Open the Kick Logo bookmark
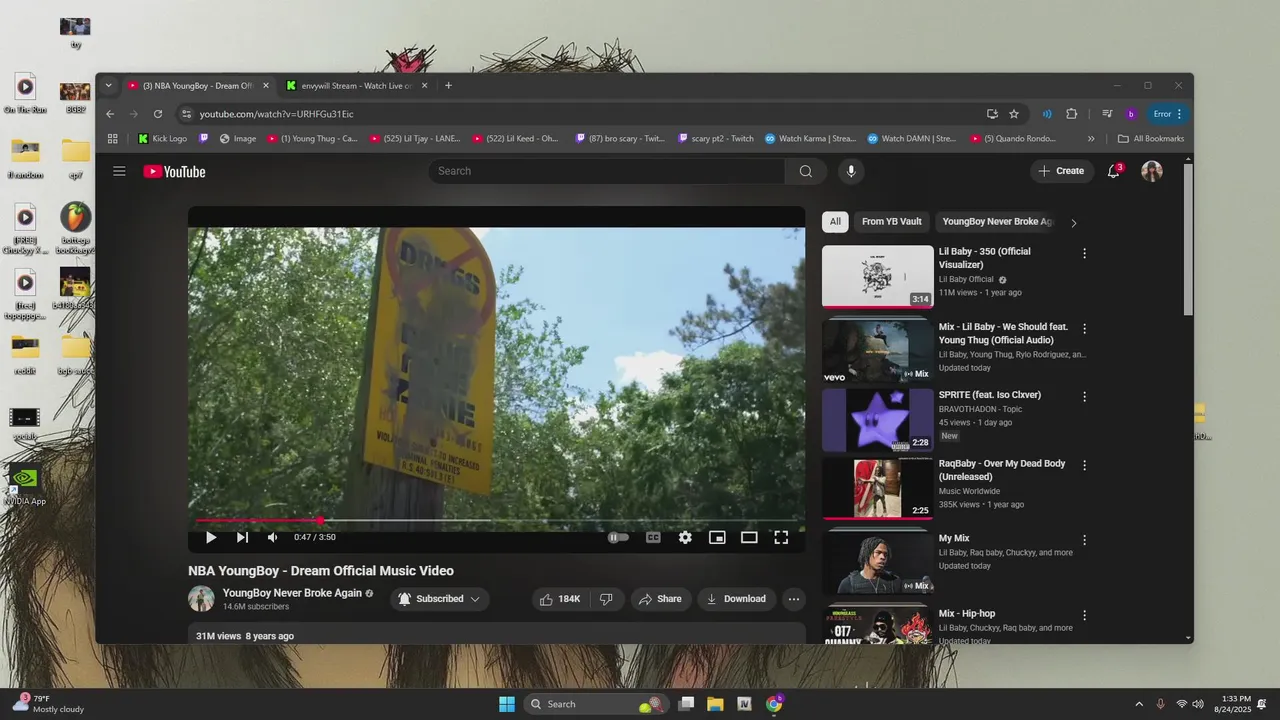1280x720 pixels. pyautogui.click(x=162, y=139)
